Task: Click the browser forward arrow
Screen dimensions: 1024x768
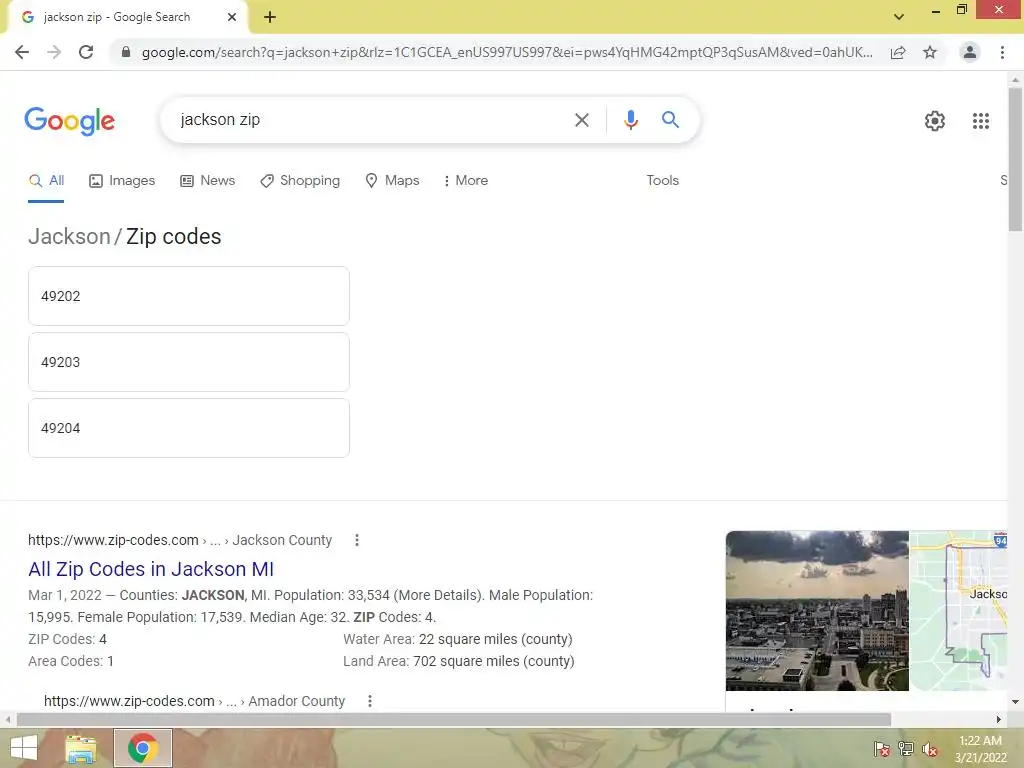Action: tap(54, 52)
